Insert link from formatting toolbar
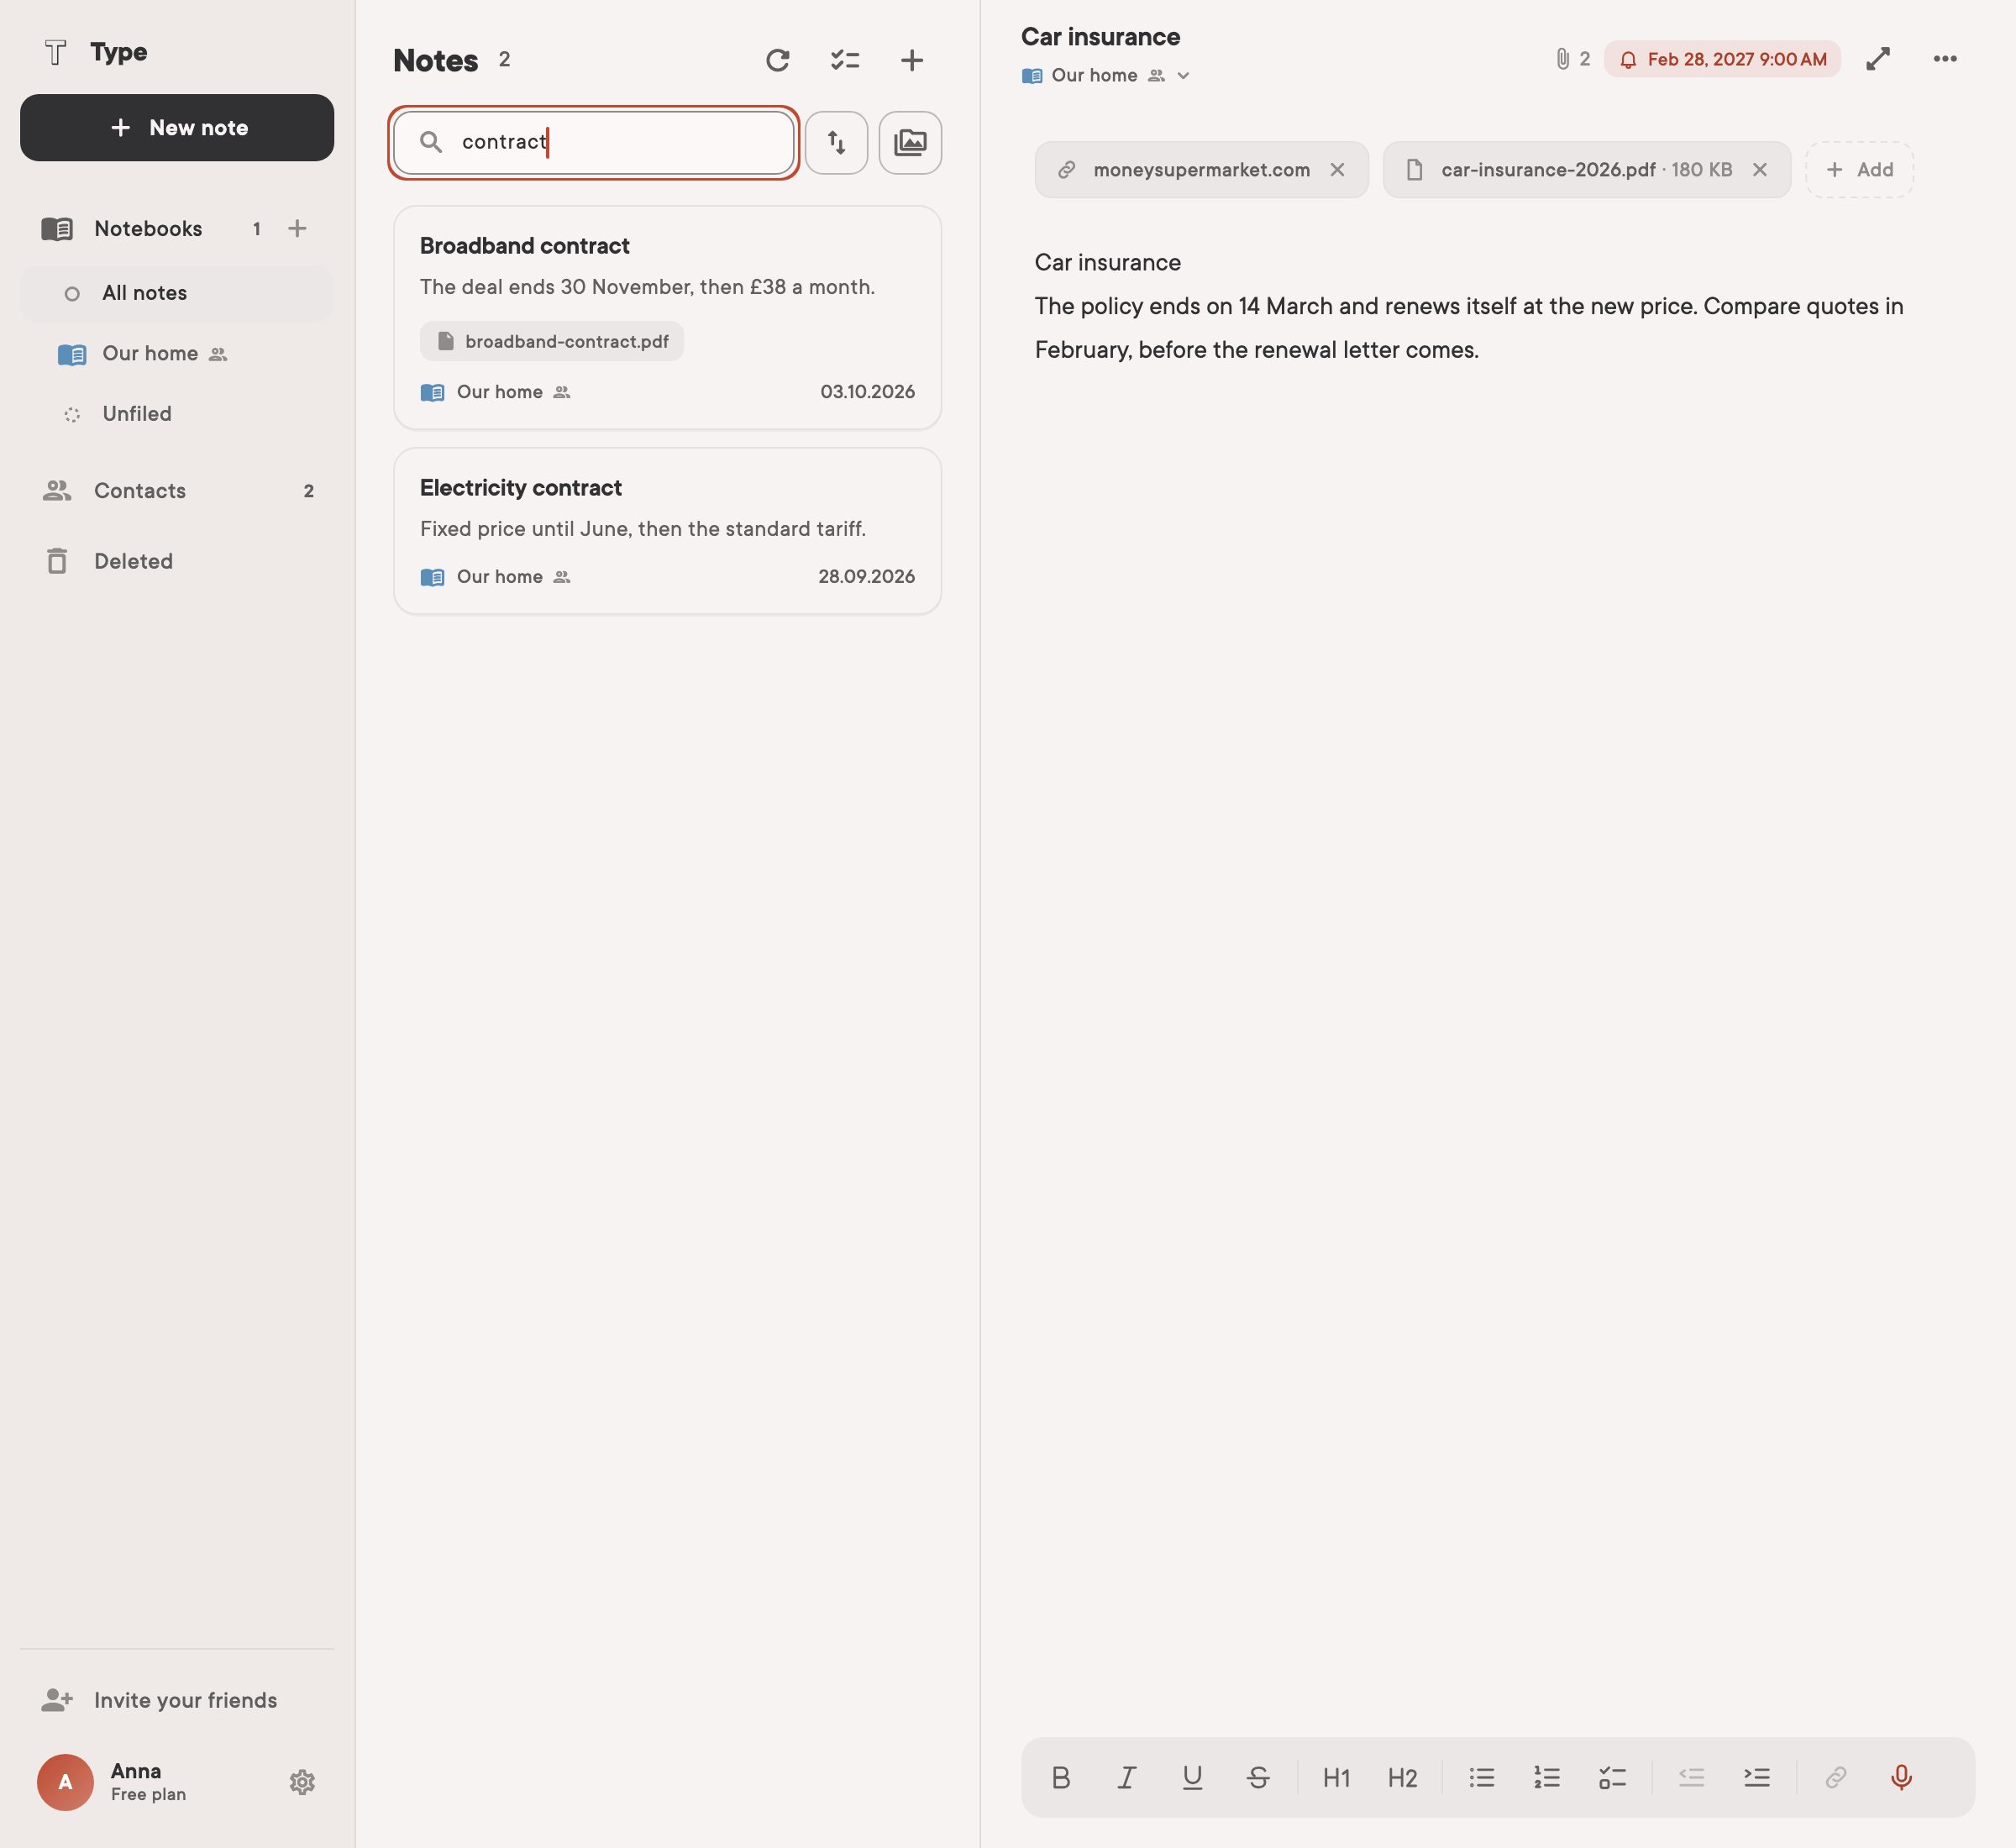The image size is (2016, 1848). (x=1835, y=1777)
